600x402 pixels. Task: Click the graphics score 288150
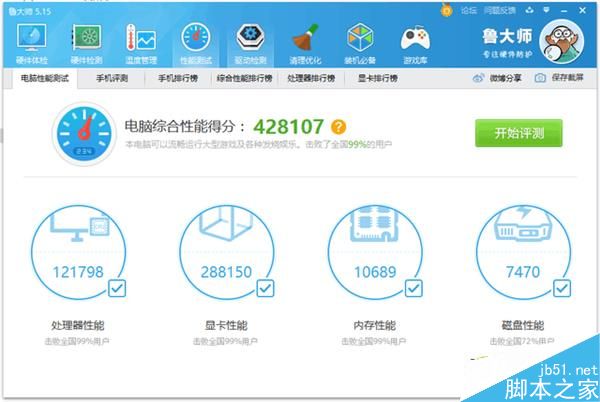[x=226, y=272]
